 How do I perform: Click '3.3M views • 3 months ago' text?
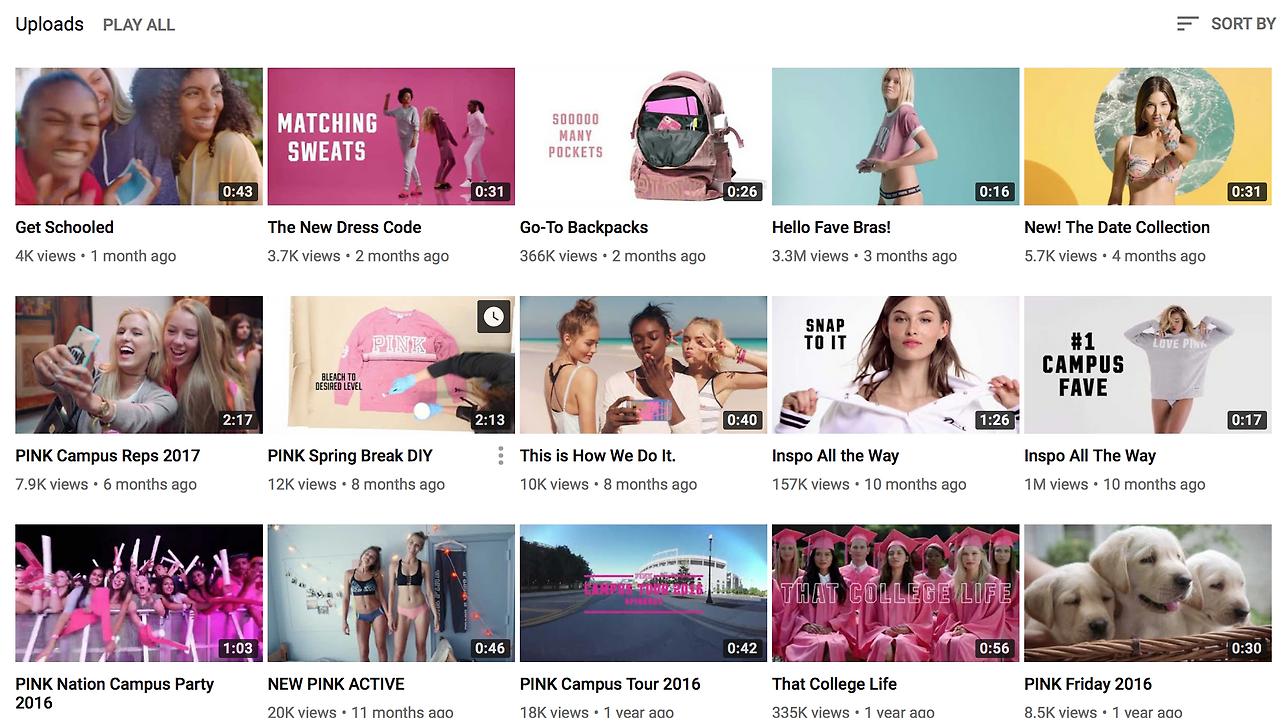click(x=864, y=256)
